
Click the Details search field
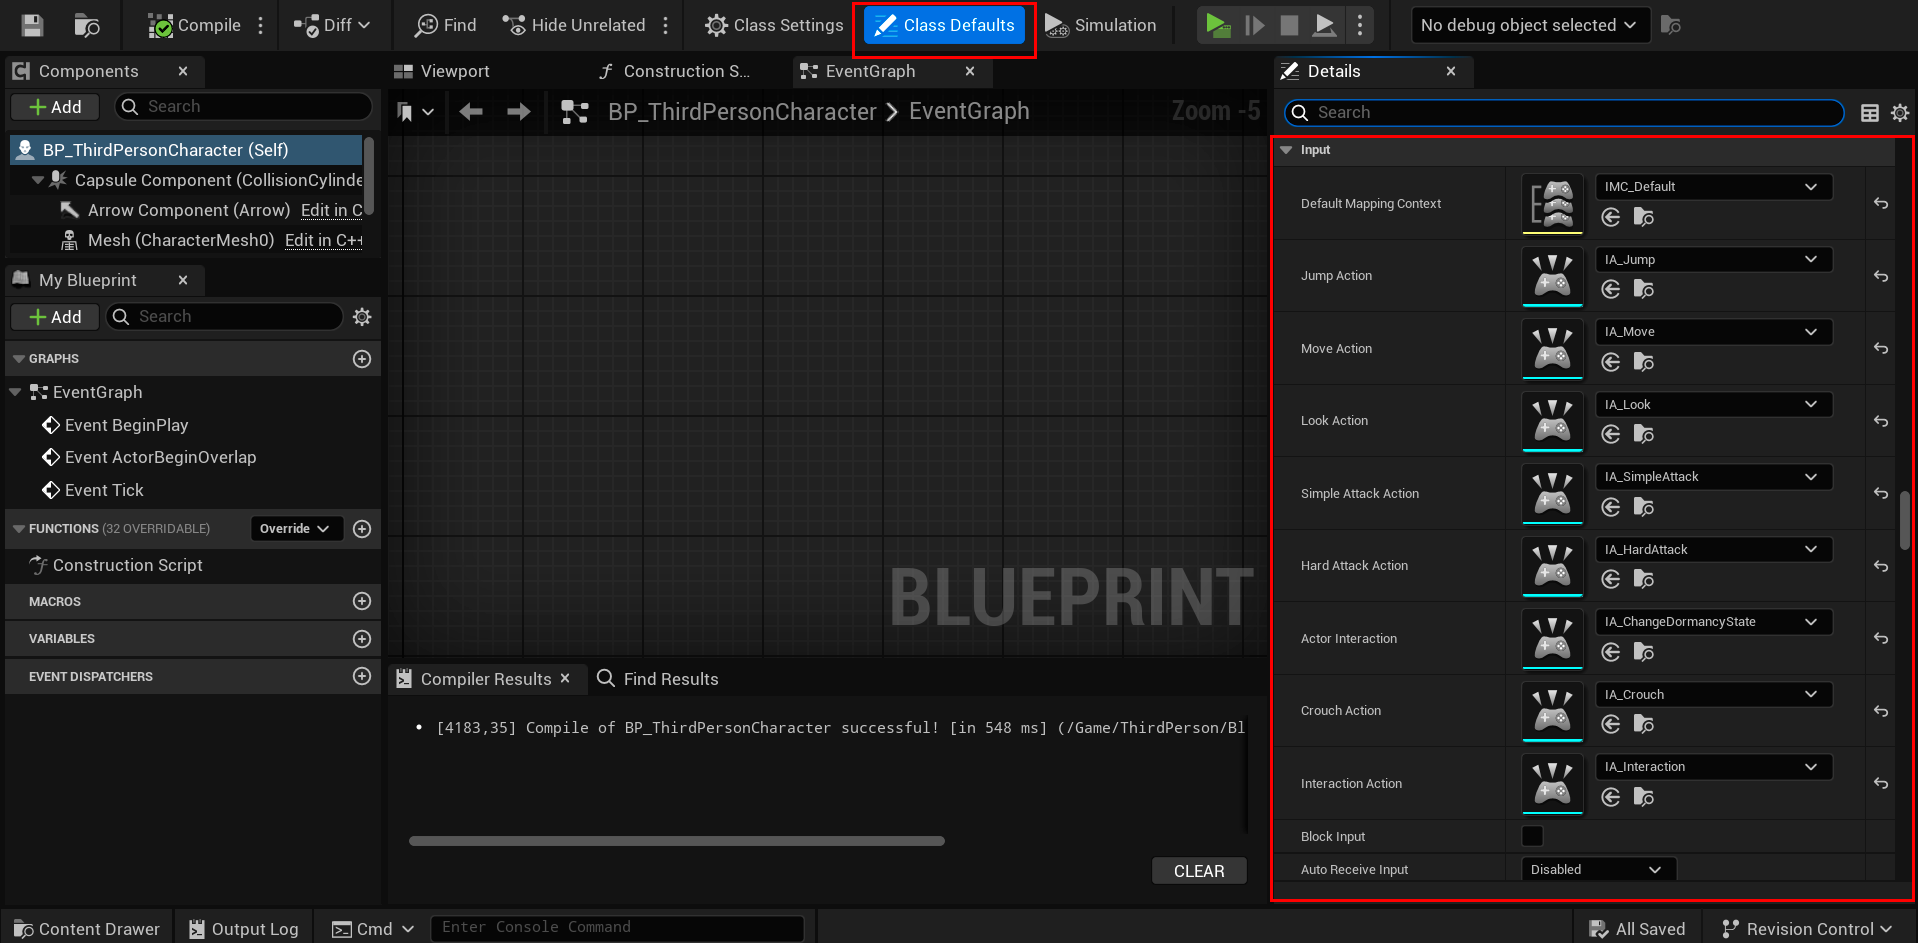(1564, 113)
